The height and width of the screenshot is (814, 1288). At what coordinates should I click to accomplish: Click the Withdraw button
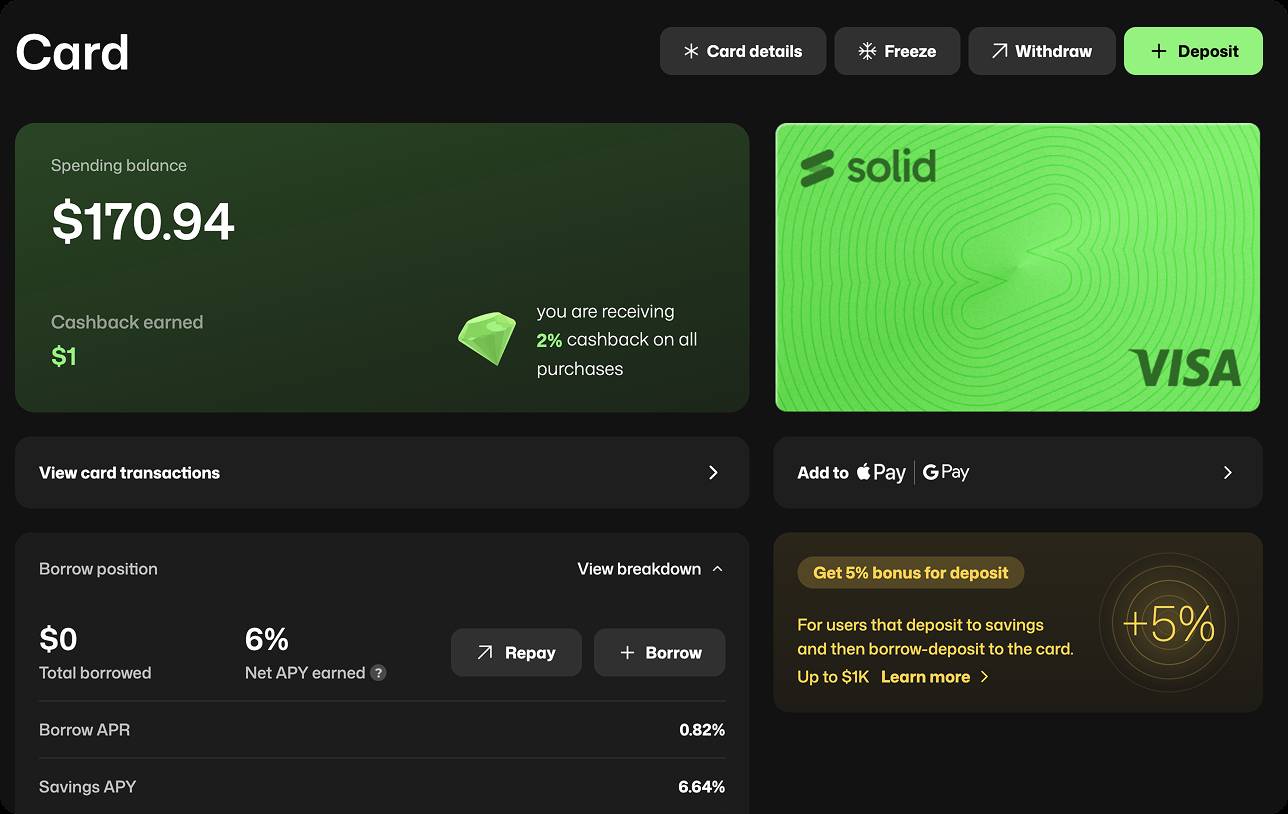[1042, 51]
